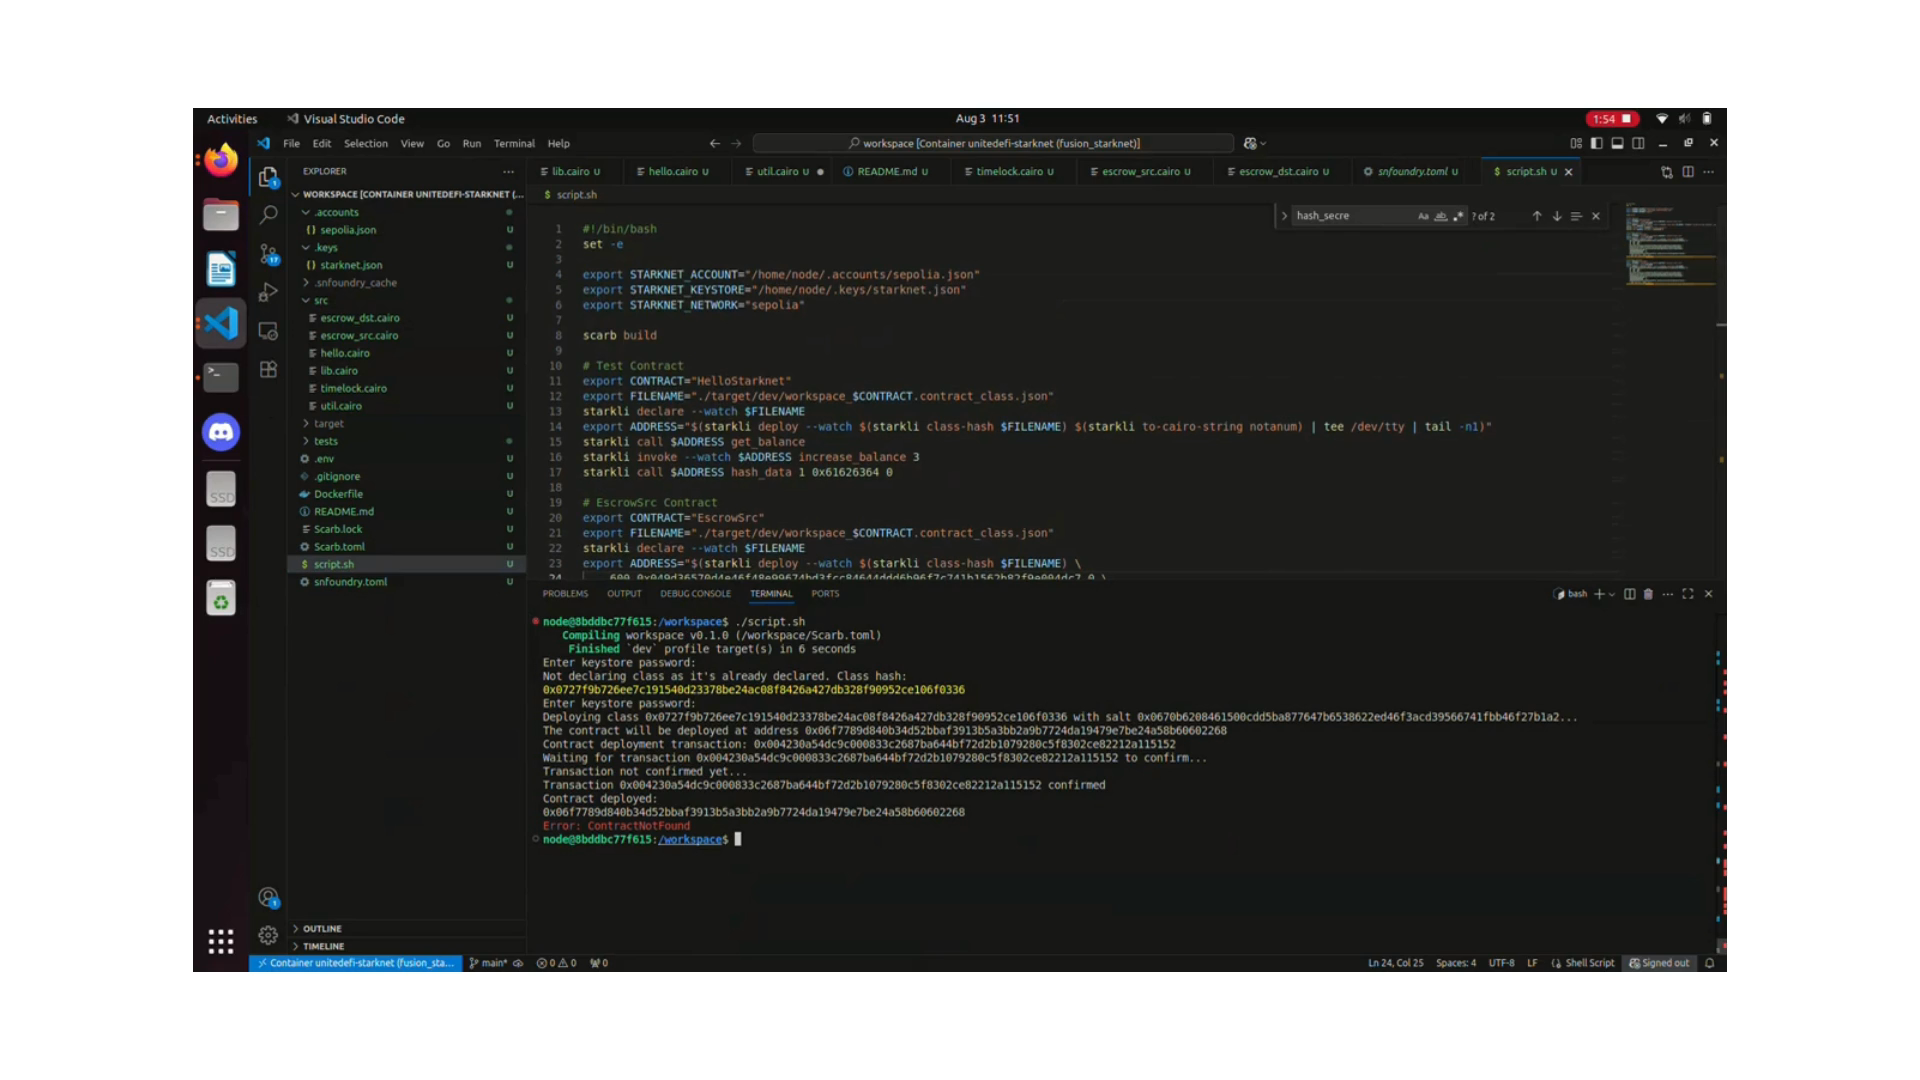Go to next find match arrow
The image size is (1920, 1080).
click(1557, 216)
